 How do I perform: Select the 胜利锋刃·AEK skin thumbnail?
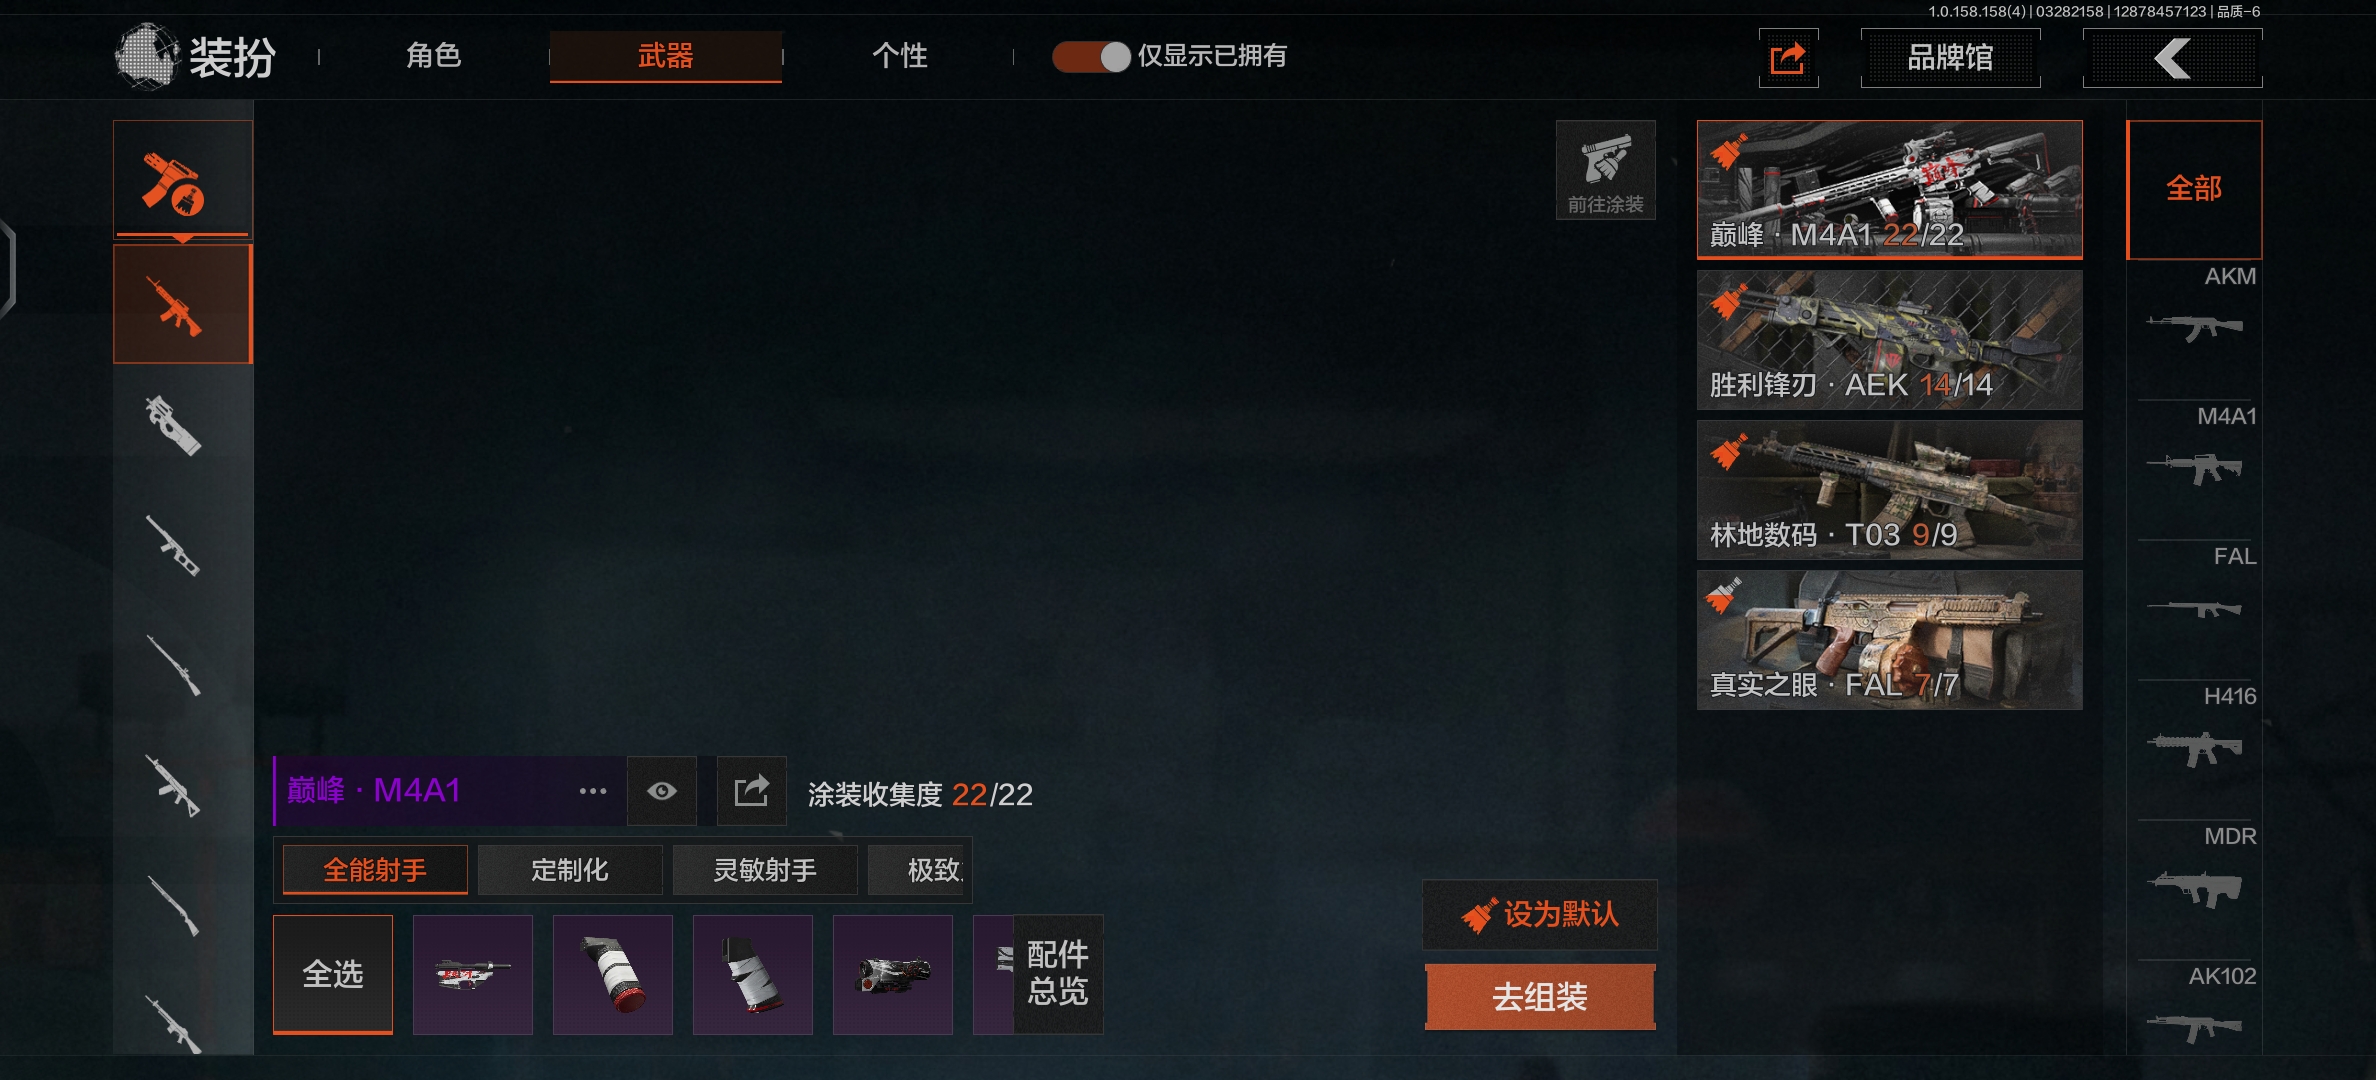pos(1890,340)
